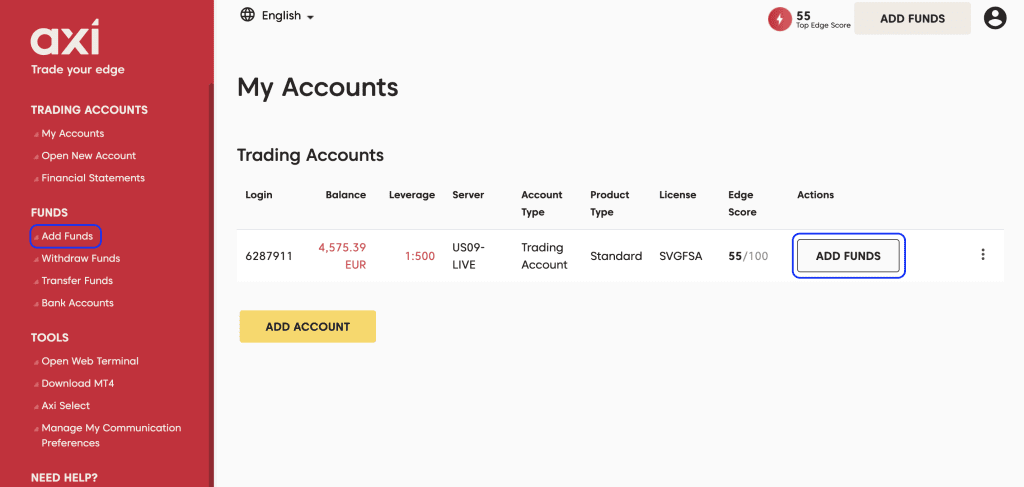Click the red lightning Edge Score icon
1024x487 pixels.
779,19
